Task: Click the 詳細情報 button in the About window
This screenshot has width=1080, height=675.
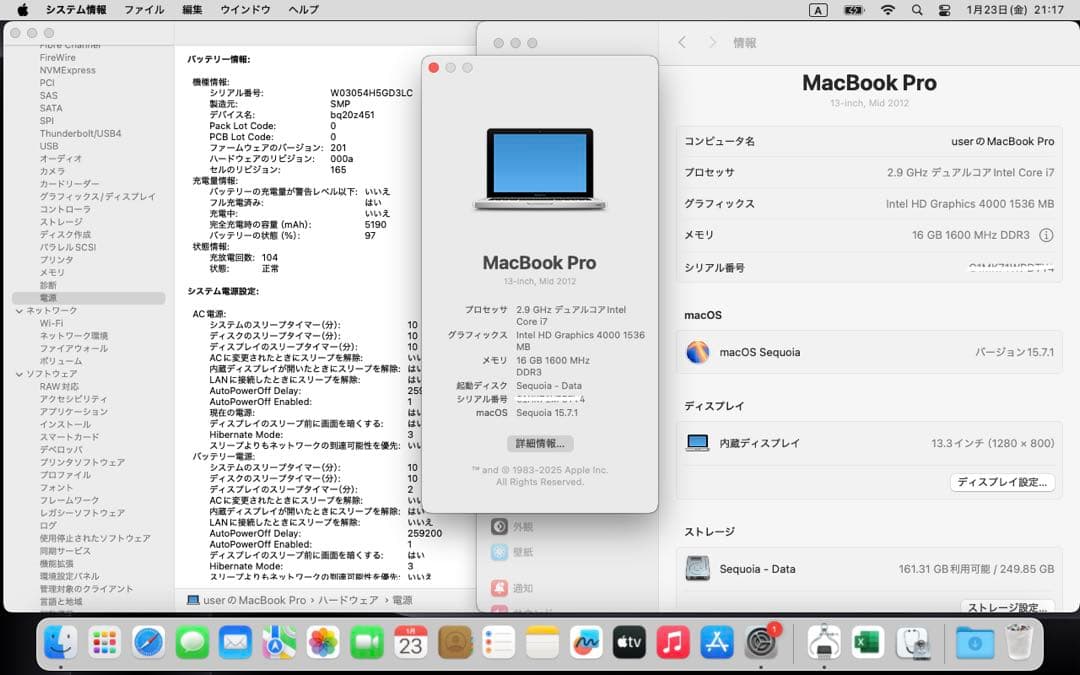Action: click(x=540, y=444)
